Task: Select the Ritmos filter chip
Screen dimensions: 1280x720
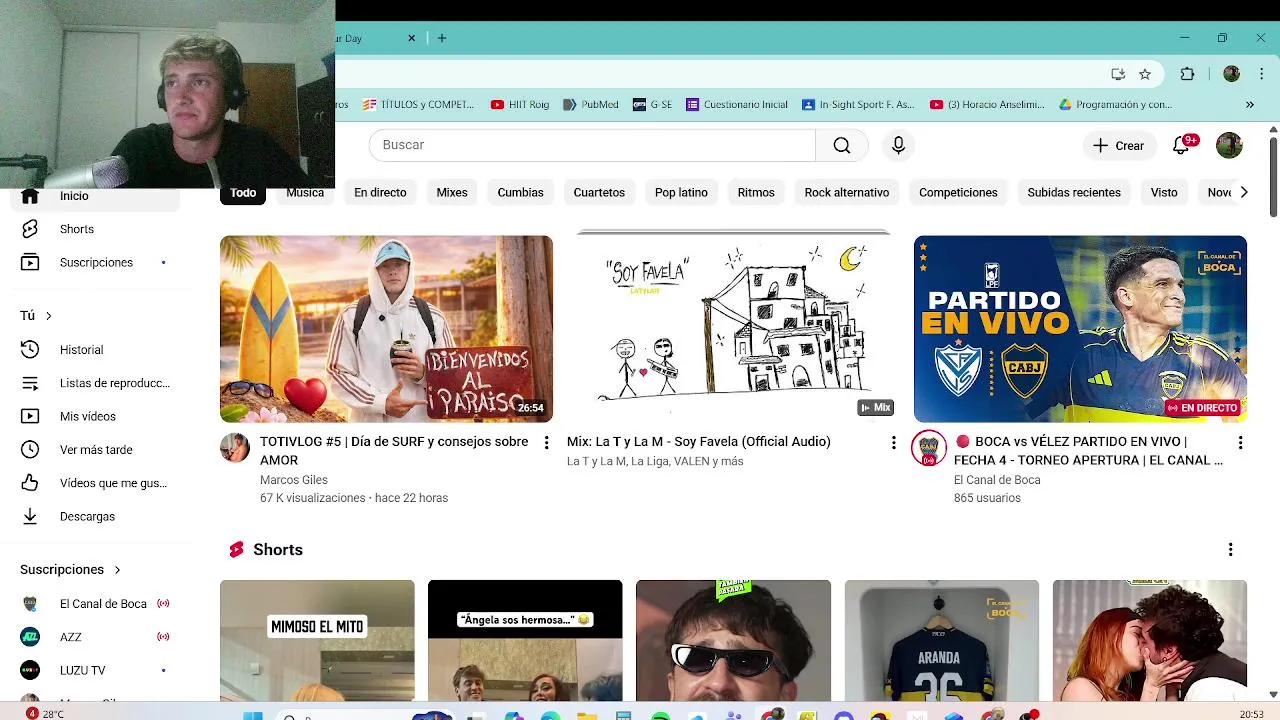Action: click(756, 192)
